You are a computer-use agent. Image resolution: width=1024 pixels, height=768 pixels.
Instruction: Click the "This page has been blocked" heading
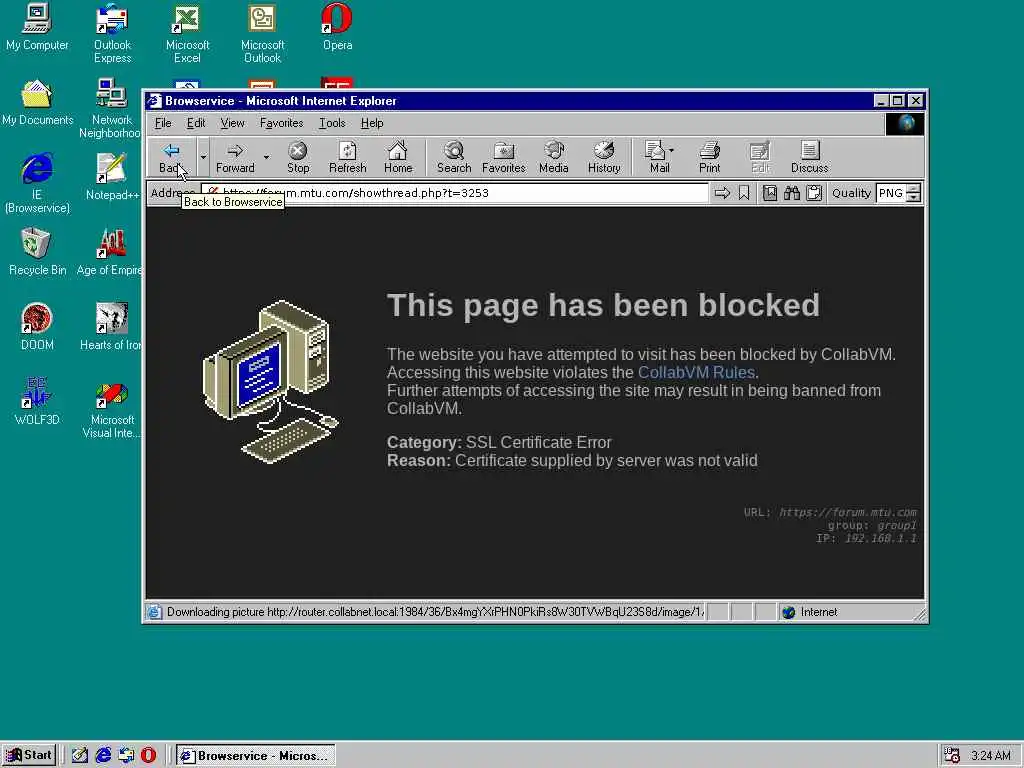(603, 305)
